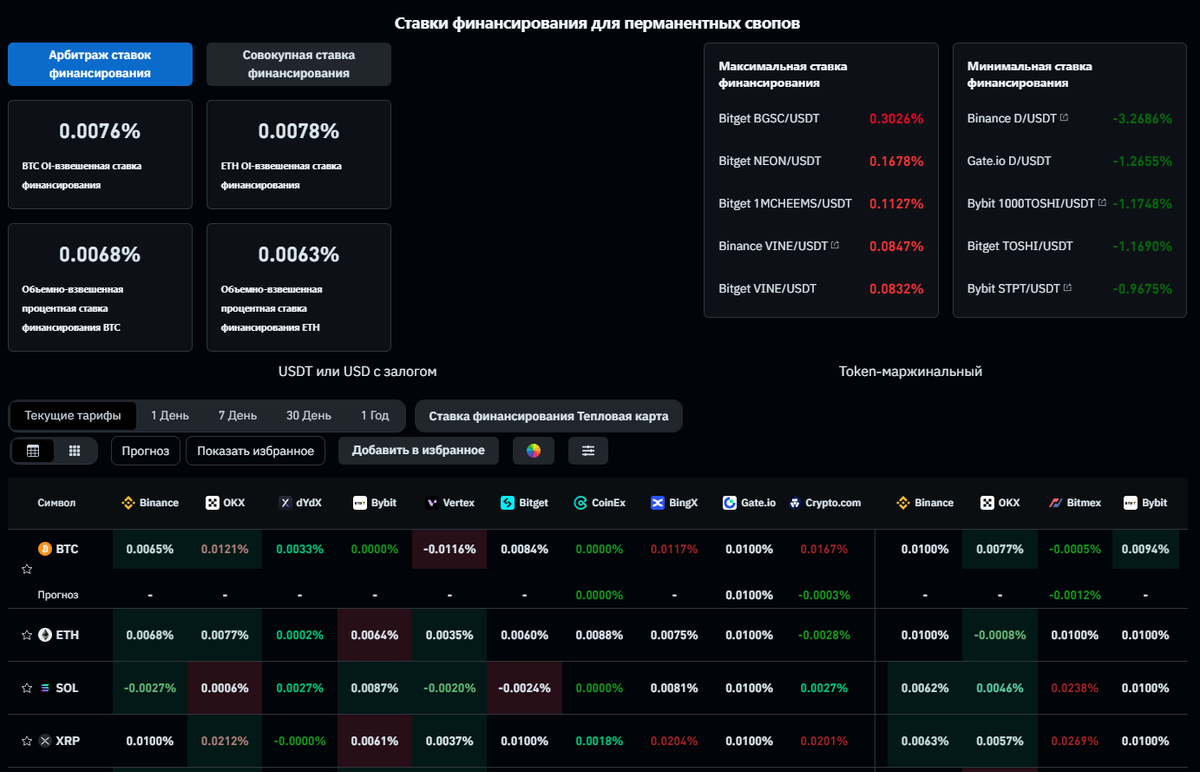Select 'Текущие тарифы' period tab
The image size is (1200, 772).
pyautogui.click(x=72, y=415)
